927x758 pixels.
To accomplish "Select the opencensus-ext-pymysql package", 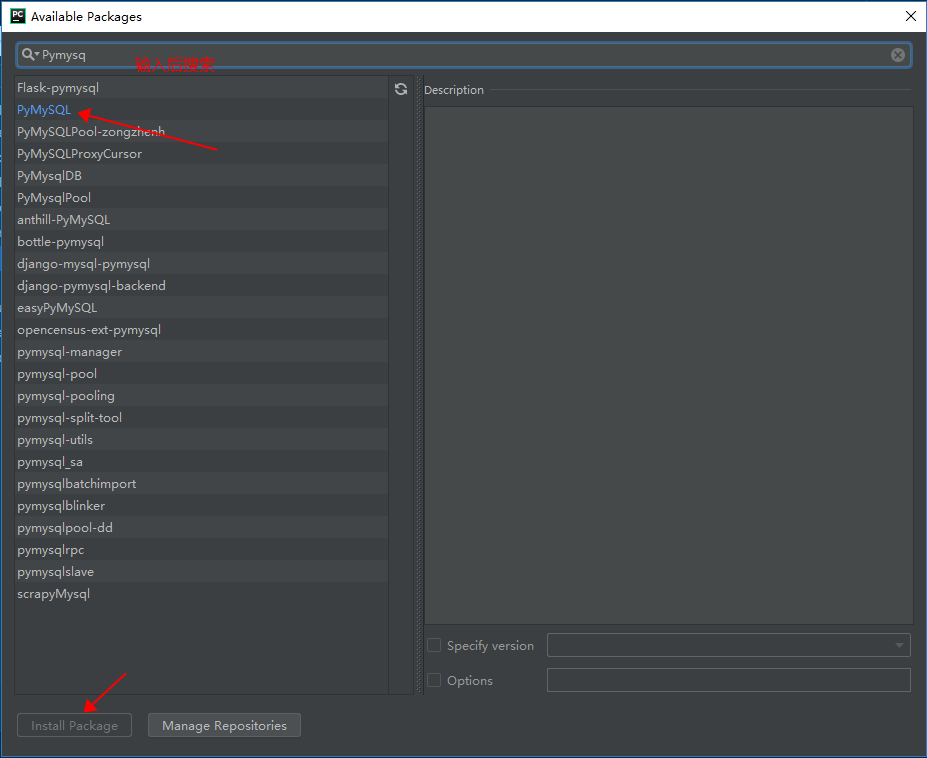I will click(x=202, y=330).
